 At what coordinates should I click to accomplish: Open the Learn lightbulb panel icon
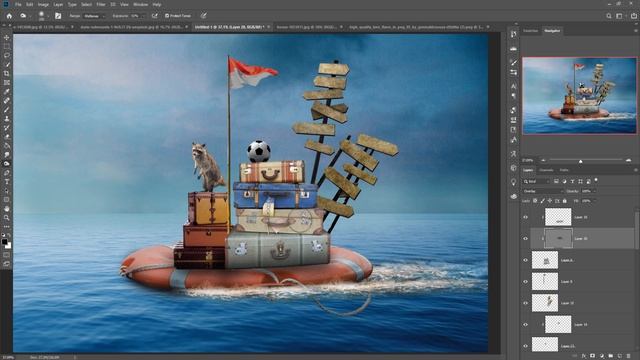513,182
